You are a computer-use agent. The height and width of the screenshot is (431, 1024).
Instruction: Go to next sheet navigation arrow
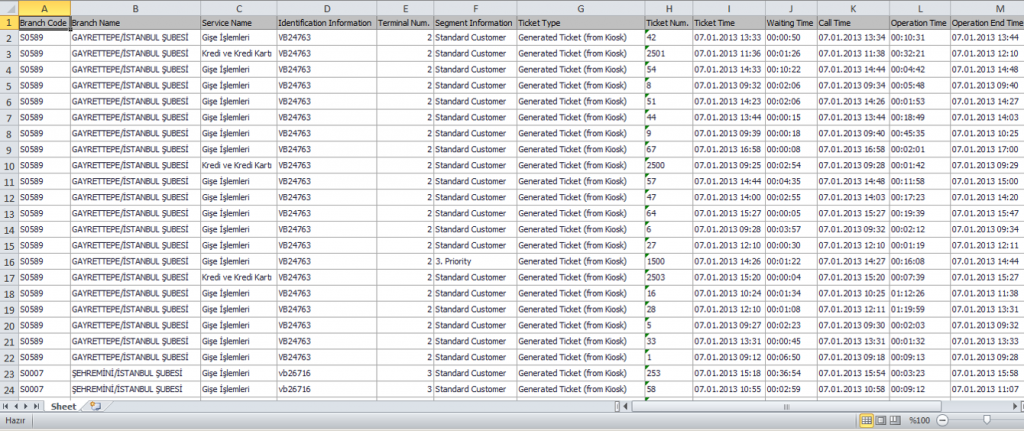pos(25,406)
